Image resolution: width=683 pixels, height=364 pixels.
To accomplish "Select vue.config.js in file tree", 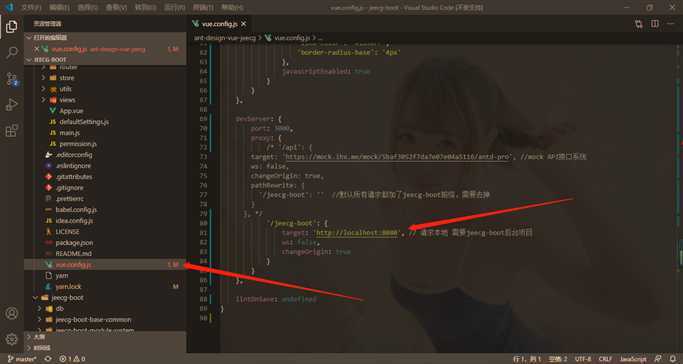I will [105, 264].
